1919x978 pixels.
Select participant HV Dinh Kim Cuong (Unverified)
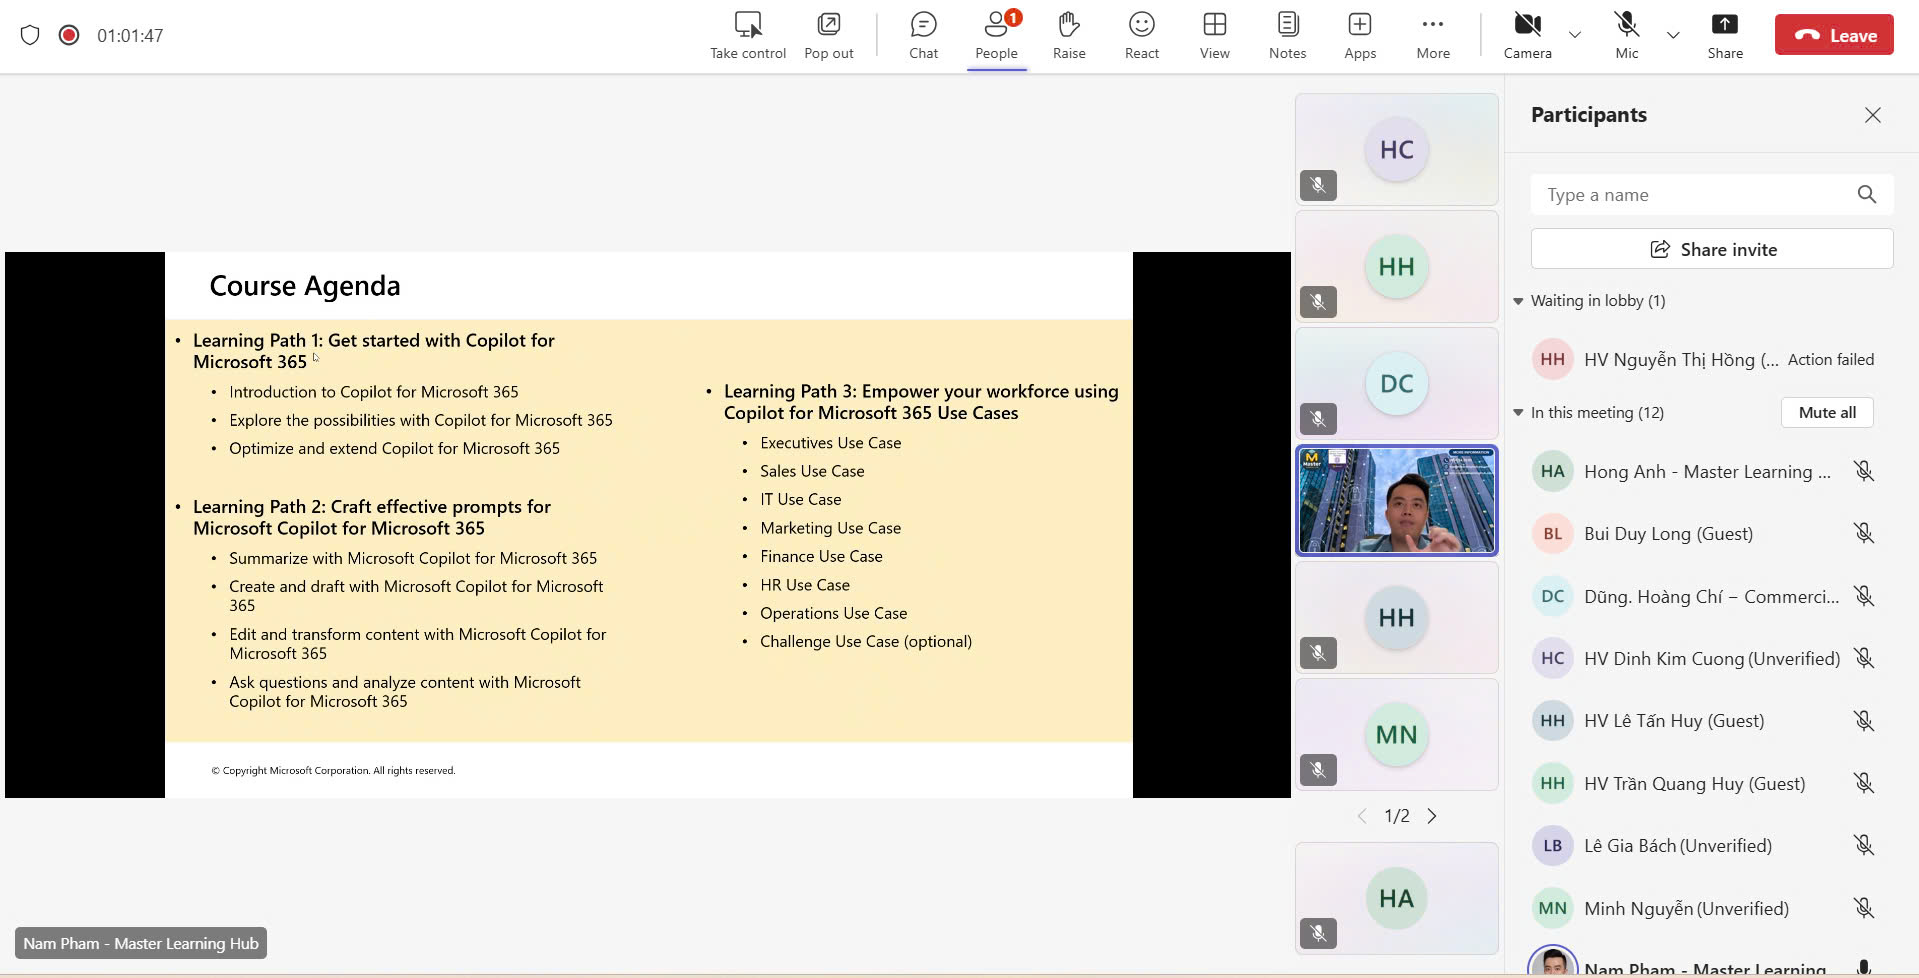pos(1712,659)
